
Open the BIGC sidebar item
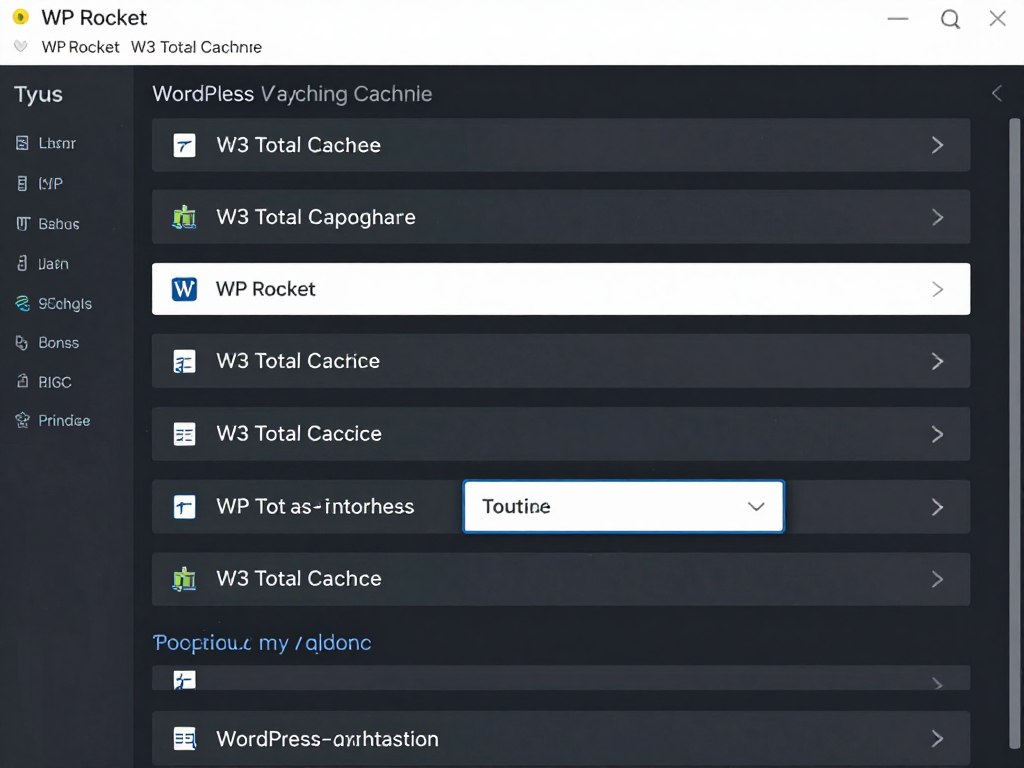click(x=55, y=382)
